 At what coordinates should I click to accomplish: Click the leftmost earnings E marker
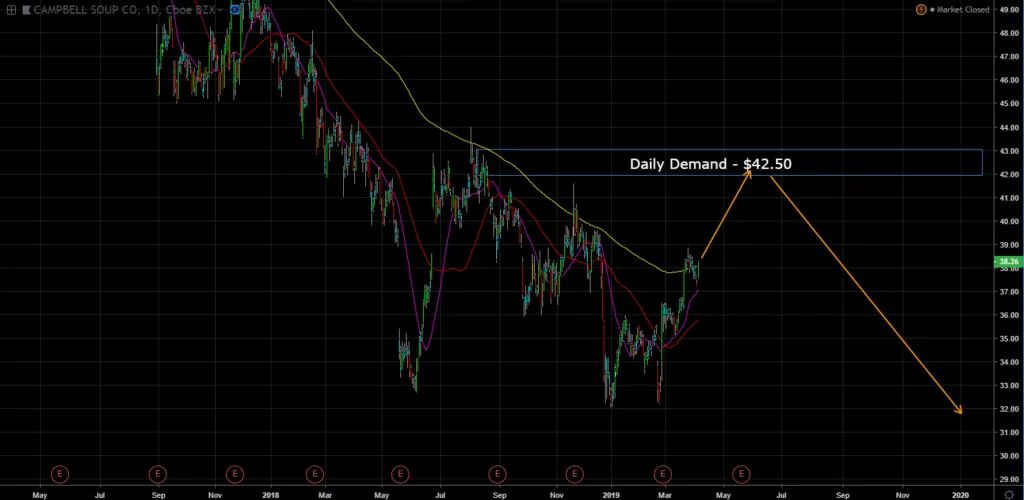[x=59, y=472]
